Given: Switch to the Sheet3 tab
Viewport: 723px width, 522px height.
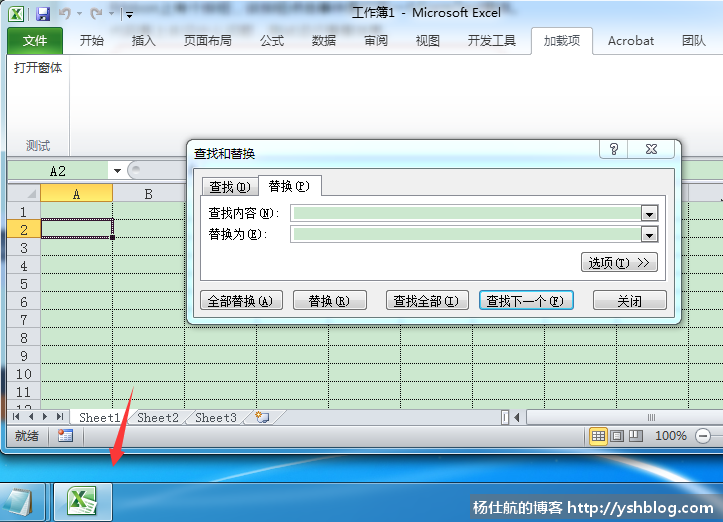Looking at the screenshot, I should point(216,417).
